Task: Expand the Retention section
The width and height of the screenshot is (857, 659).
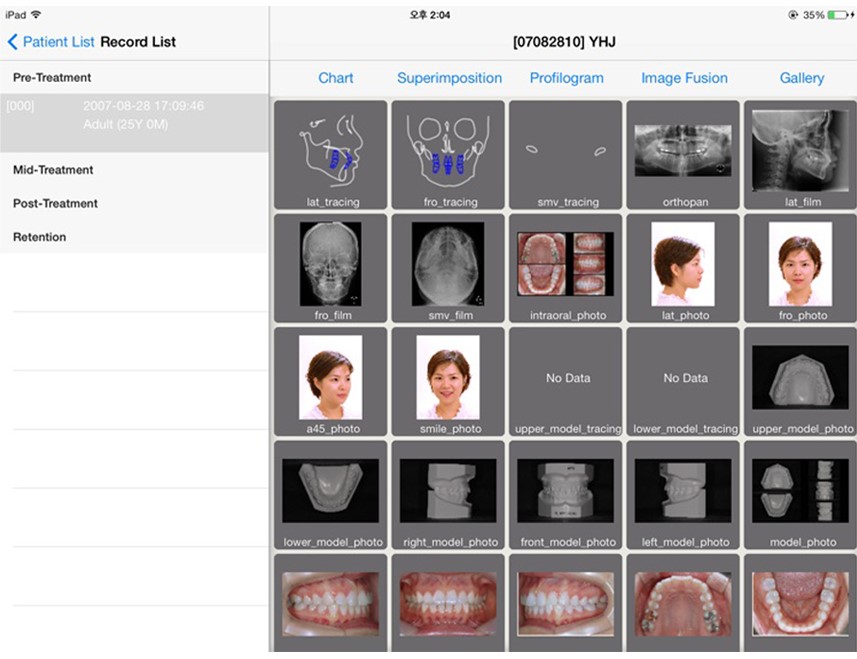Action: (x=39, y=238)
